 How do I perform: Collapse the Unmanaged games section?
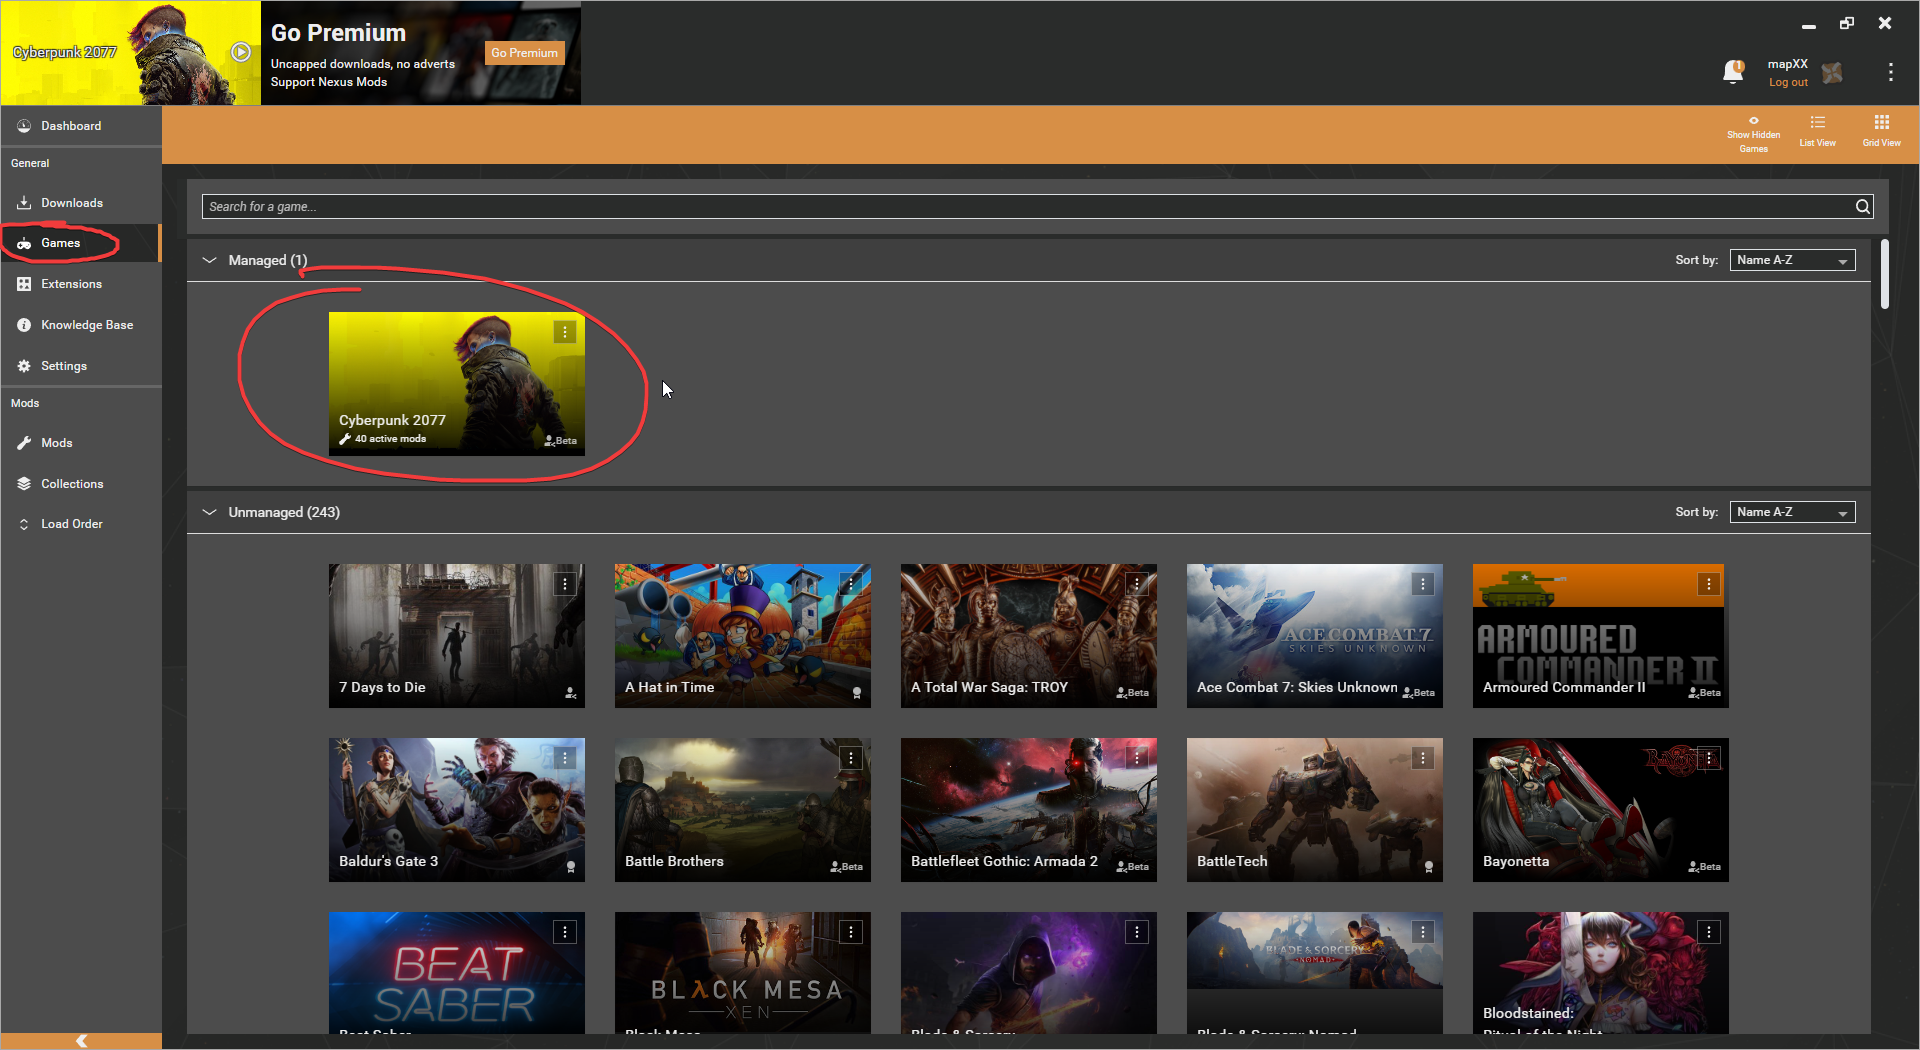[209, 512]
